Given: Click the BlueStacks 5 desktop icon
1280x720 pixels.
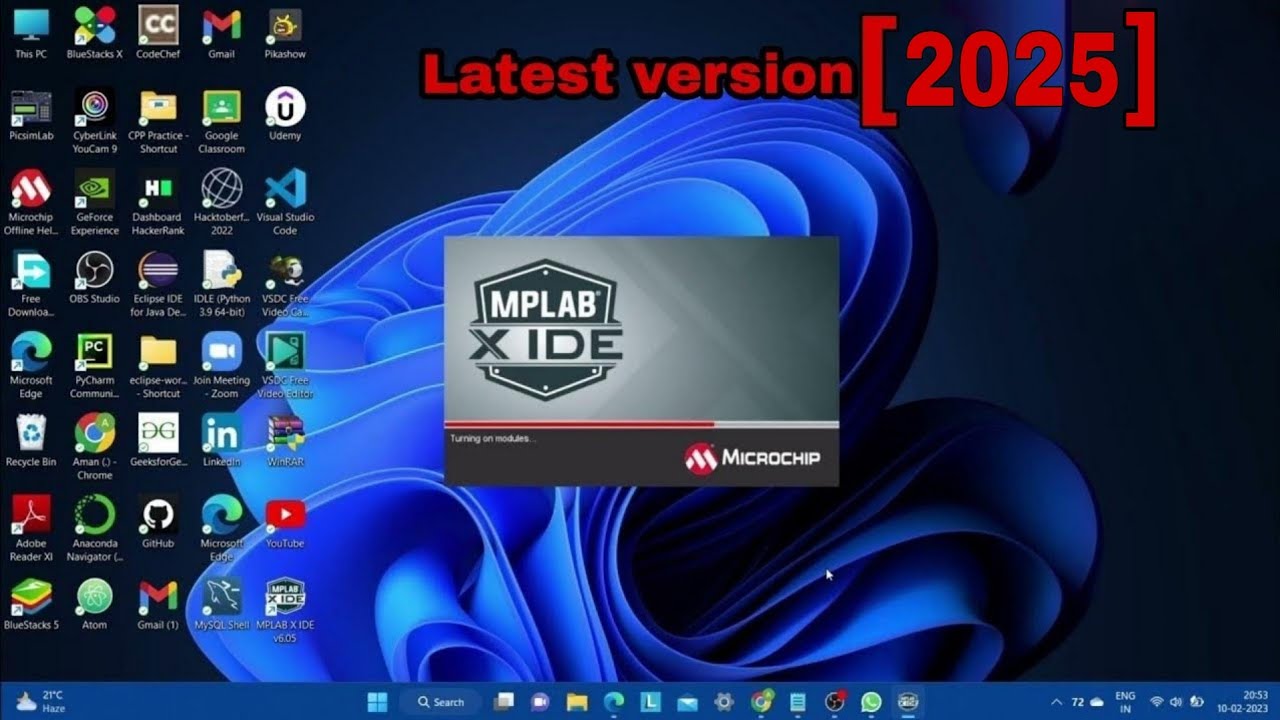Looking at the screenshot, I should pos(31,604).
